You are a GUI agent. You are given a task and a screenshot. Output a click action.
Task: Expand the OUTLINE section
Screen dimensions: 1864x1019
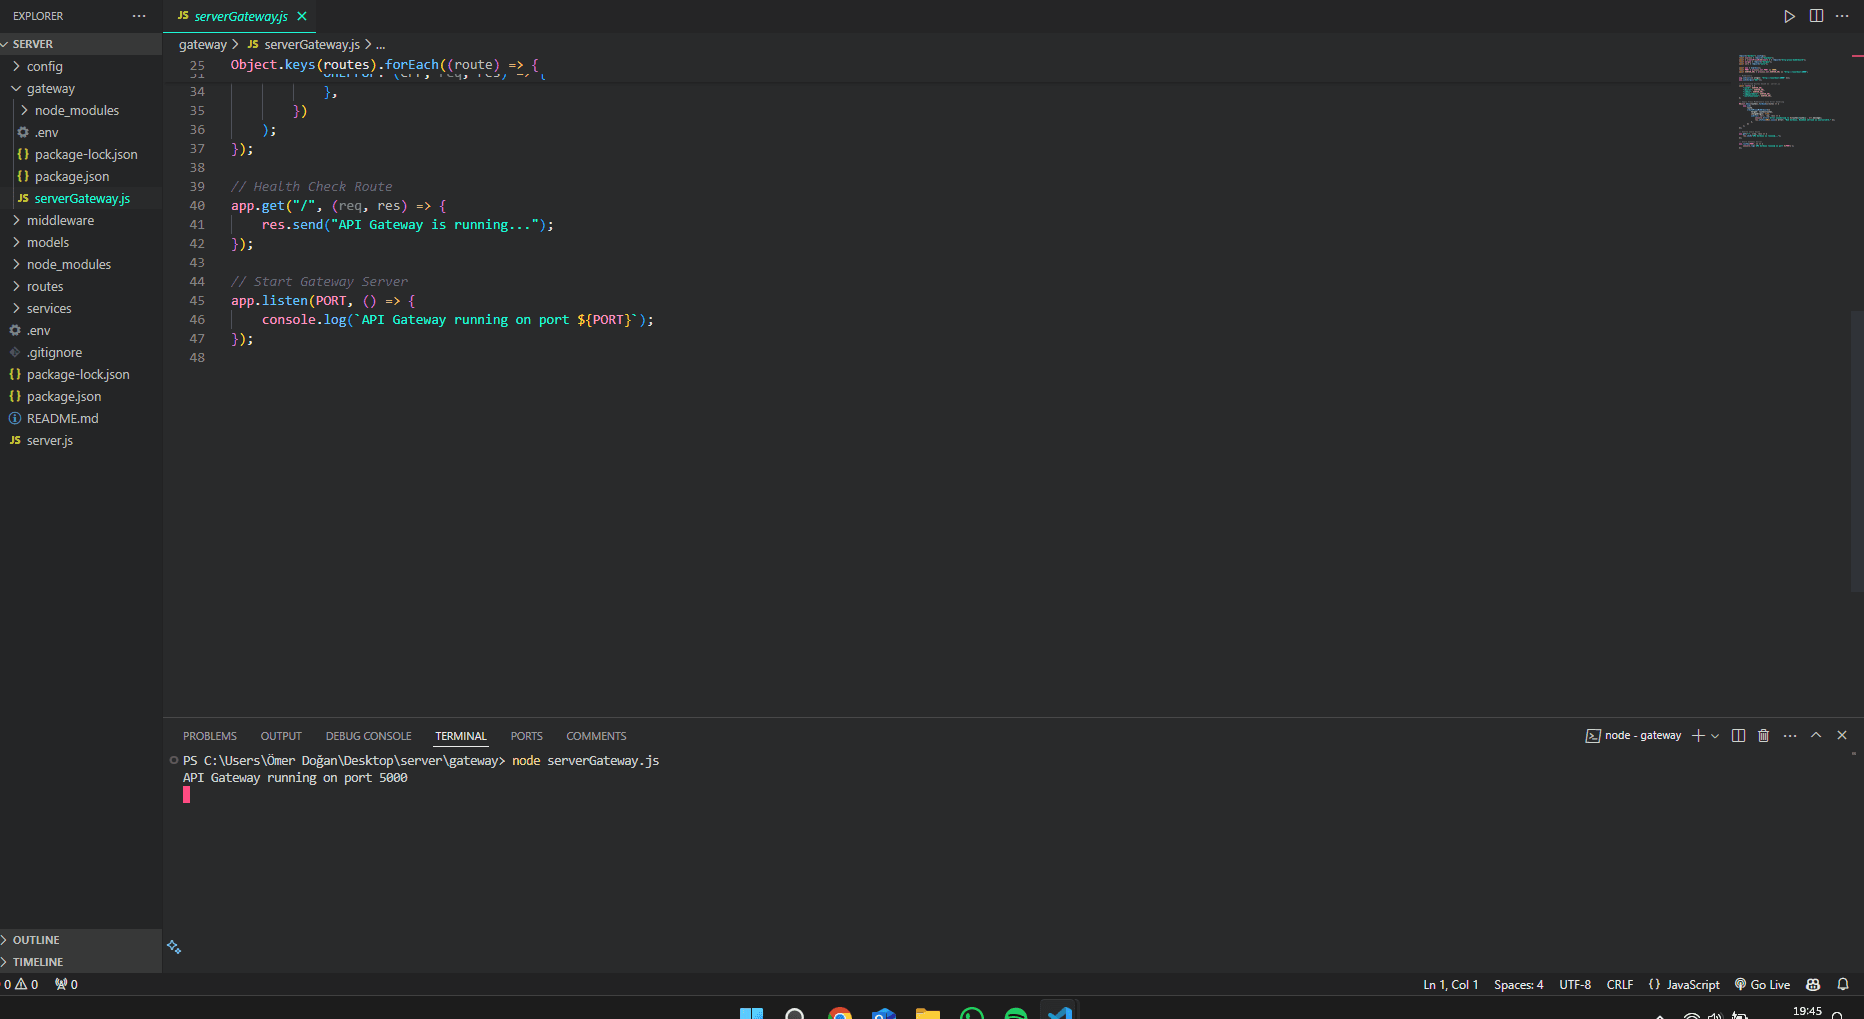coord(36,940)
